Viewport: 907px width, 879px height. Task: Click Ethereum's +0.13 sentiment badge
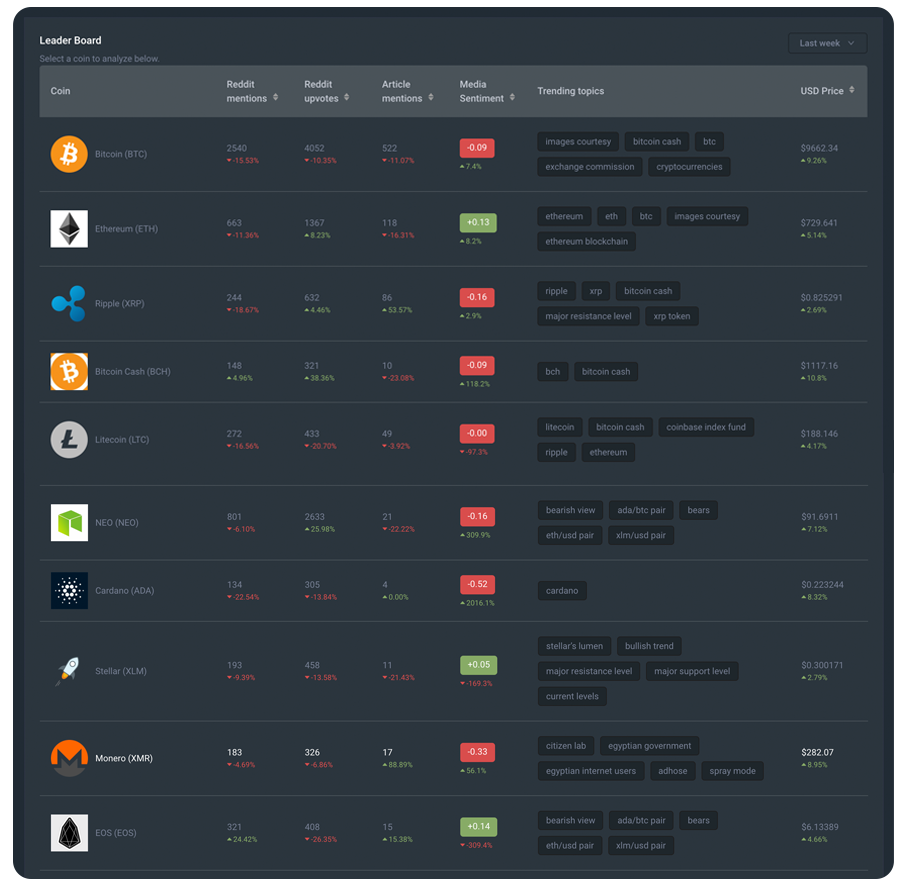coord(478,223)
